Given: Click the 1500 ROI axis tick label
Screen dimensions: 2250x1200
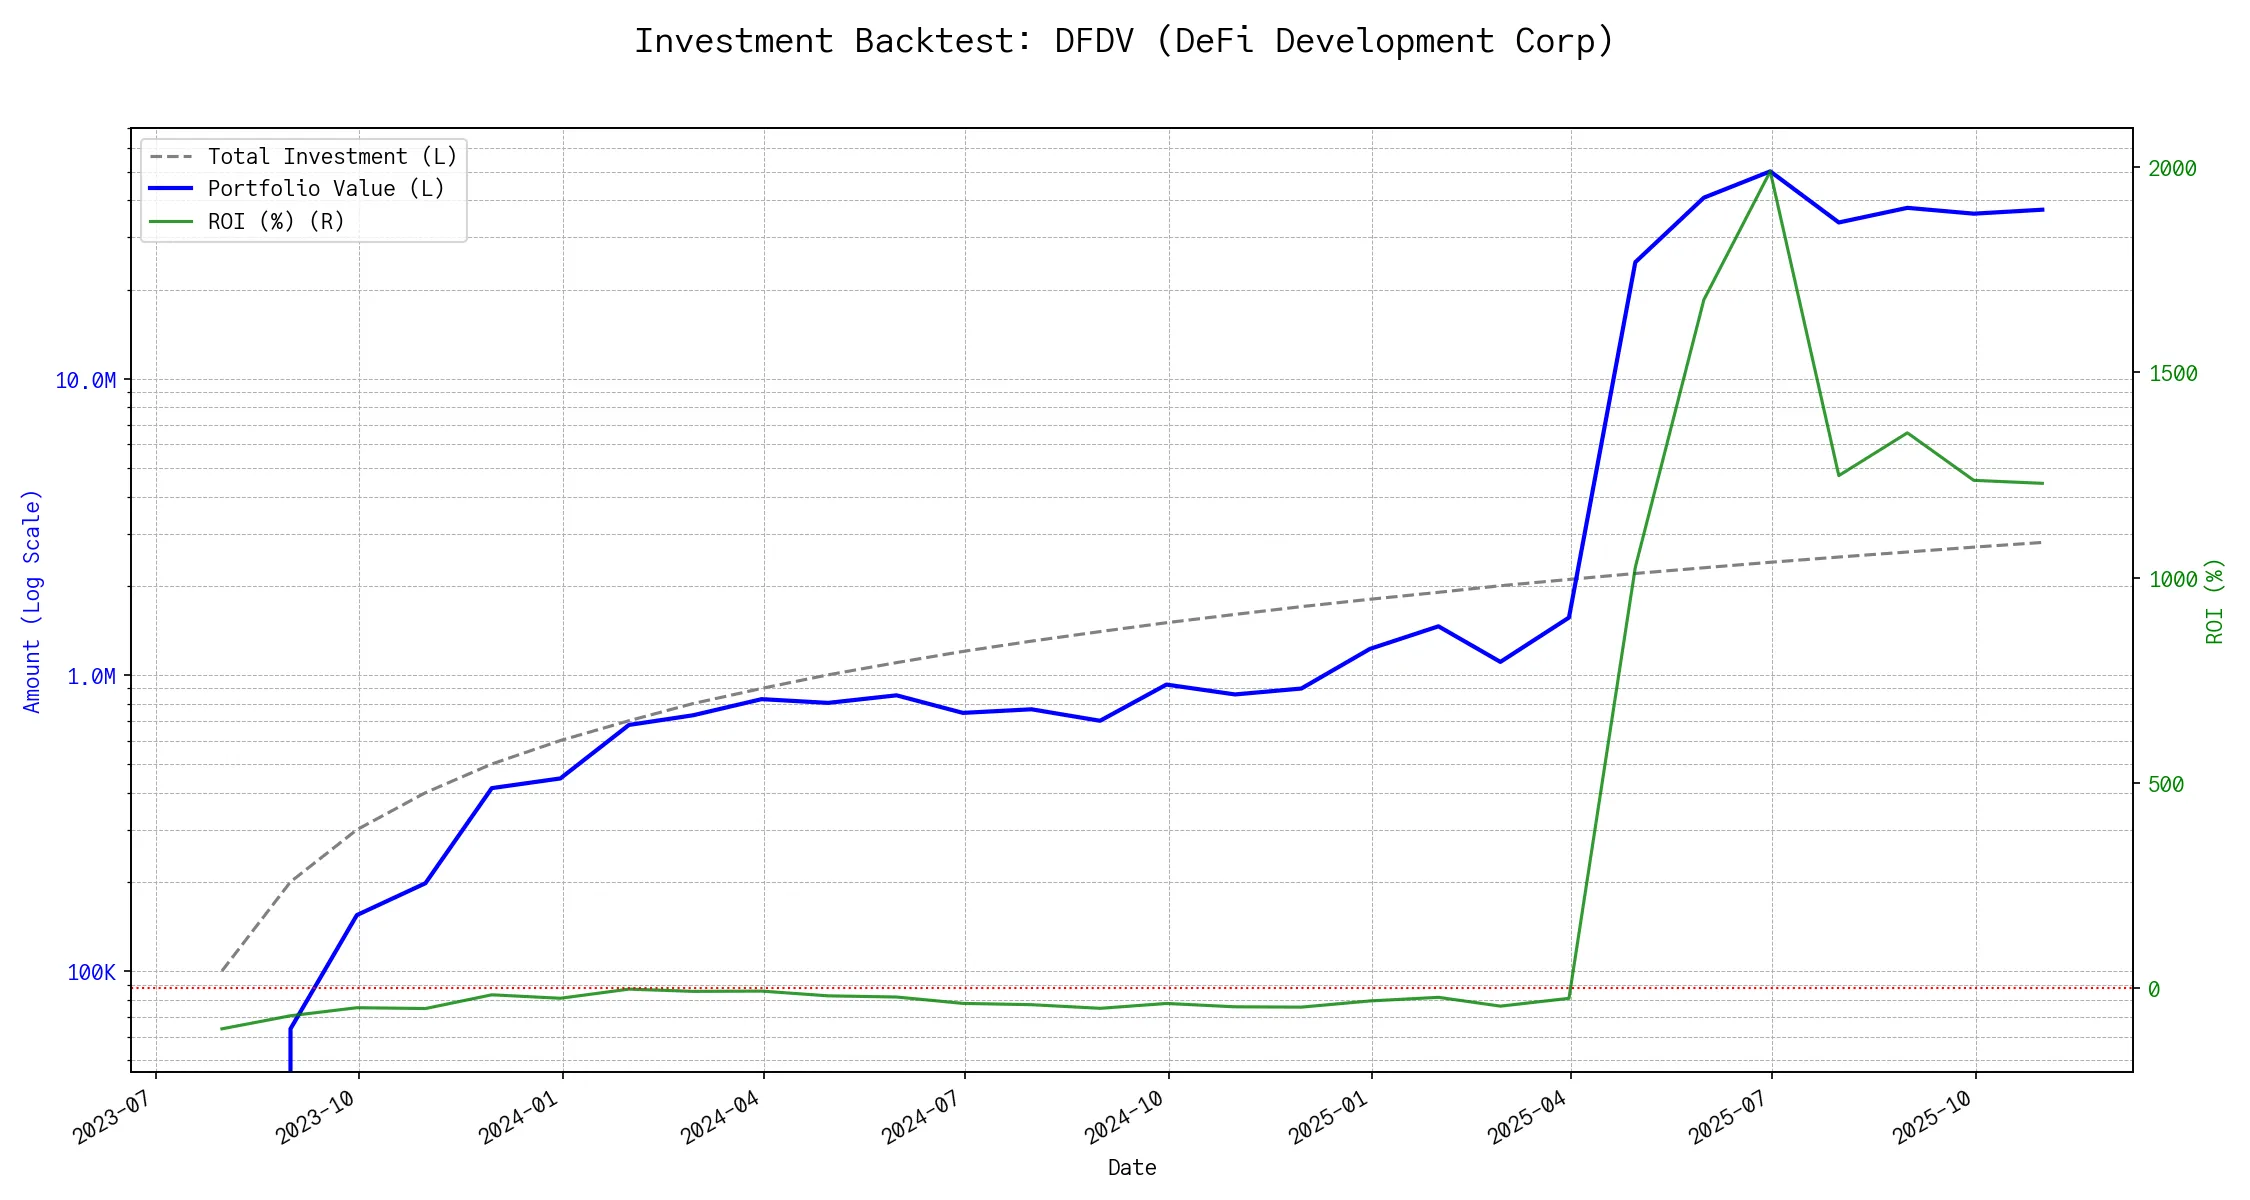Looking at the screenshot, I should pyautogui.click(x=2172, y=374).
